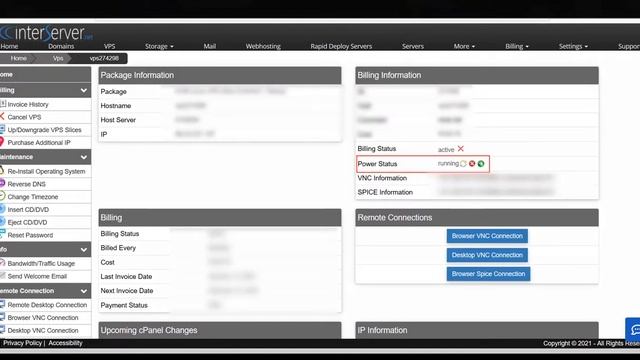
Task: Open the Billing dropdown in top navigation
Action: (x=517, y=47)
